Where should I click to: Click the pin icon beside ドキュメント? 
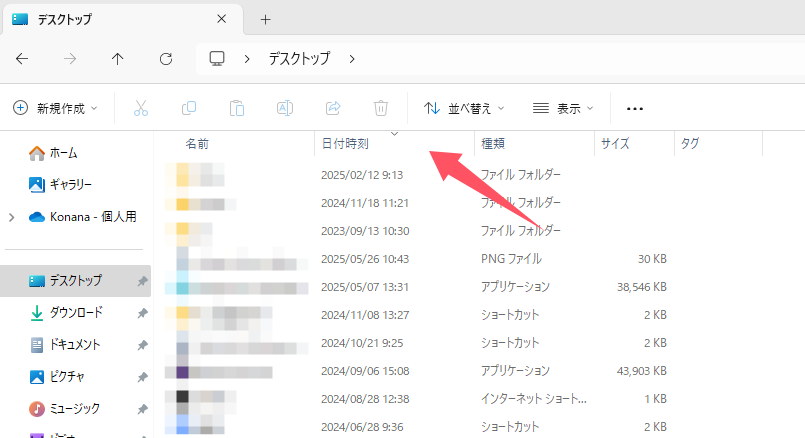(142, 346)
